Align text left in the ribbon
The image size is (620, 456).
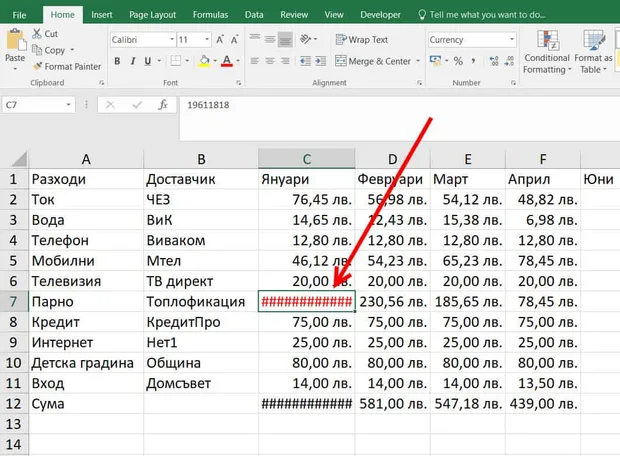tap(254, 61)
